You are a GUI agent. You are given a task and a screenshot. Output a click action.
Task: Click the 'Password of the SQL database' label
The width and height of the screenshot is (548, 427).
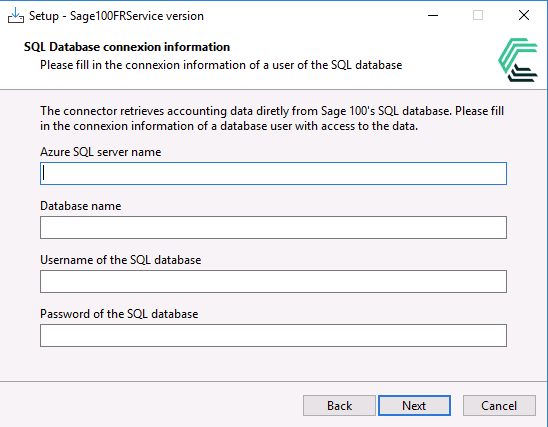[119, 314]
